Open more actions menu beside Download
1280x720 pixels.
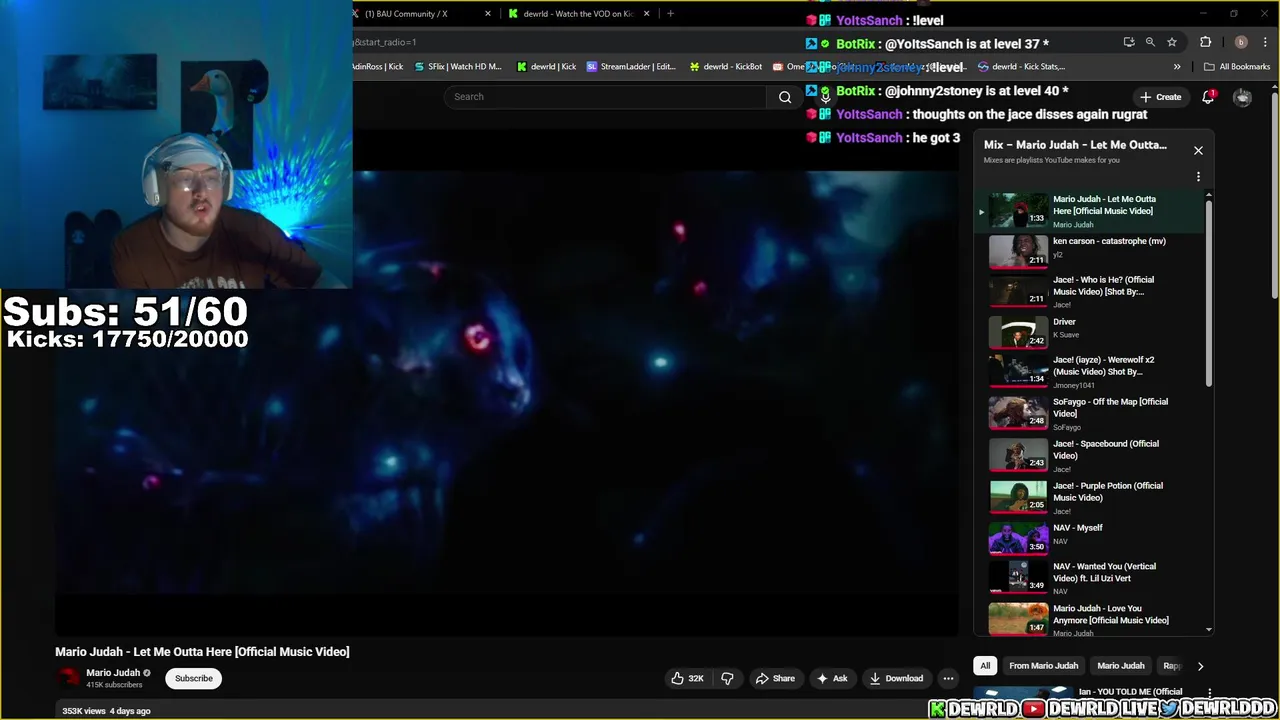pos(948,678)
